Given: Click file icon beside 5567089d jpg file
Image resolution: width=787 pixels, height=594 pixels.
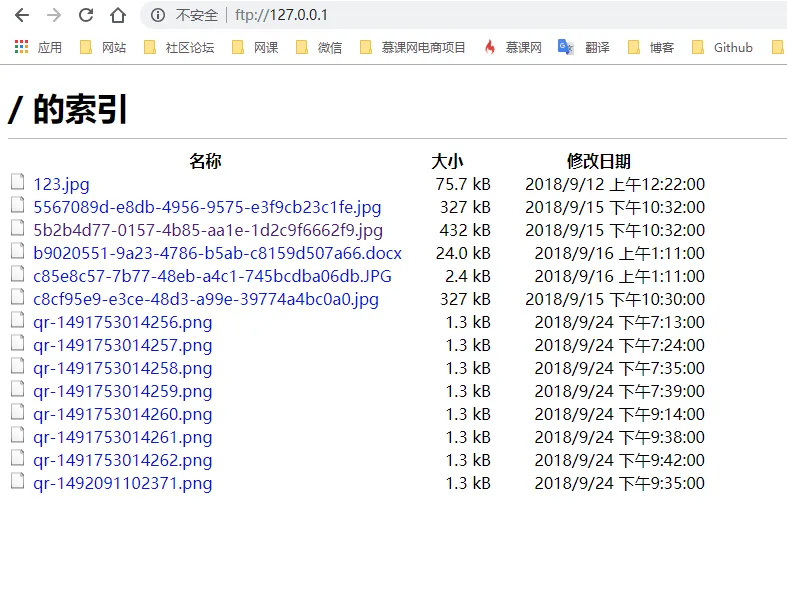Looking at the screenshot, I should (18, 205).
